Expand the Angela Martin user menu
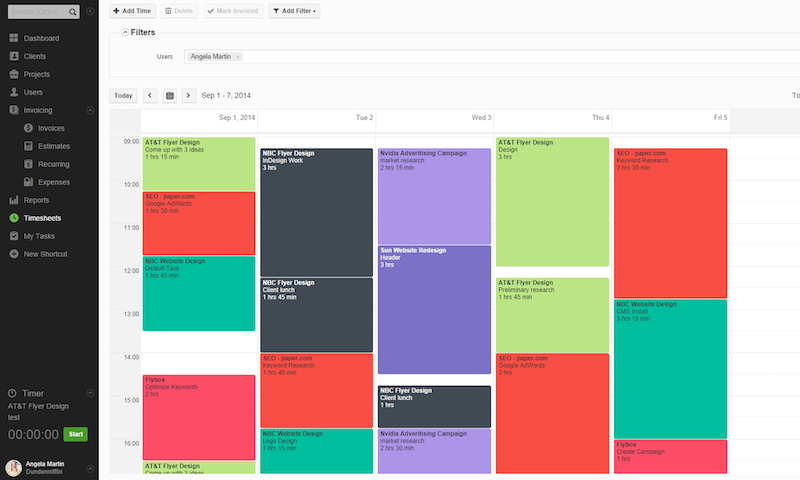Viewport: 800px width, 480px height. 90,468
